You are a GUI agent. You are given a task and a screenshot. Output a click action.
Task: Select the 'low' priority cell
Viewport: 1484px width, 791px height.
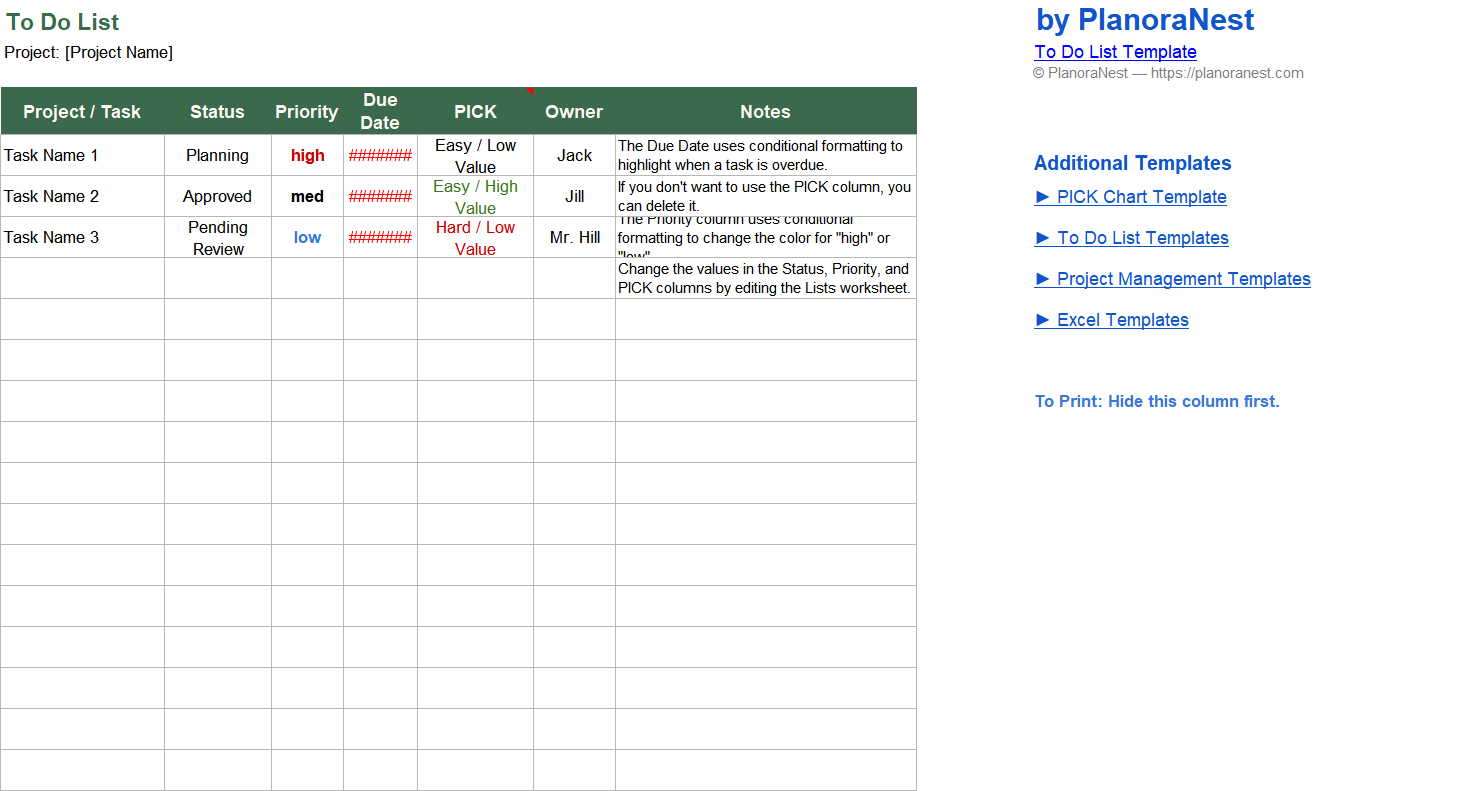(x=307, y=237)
